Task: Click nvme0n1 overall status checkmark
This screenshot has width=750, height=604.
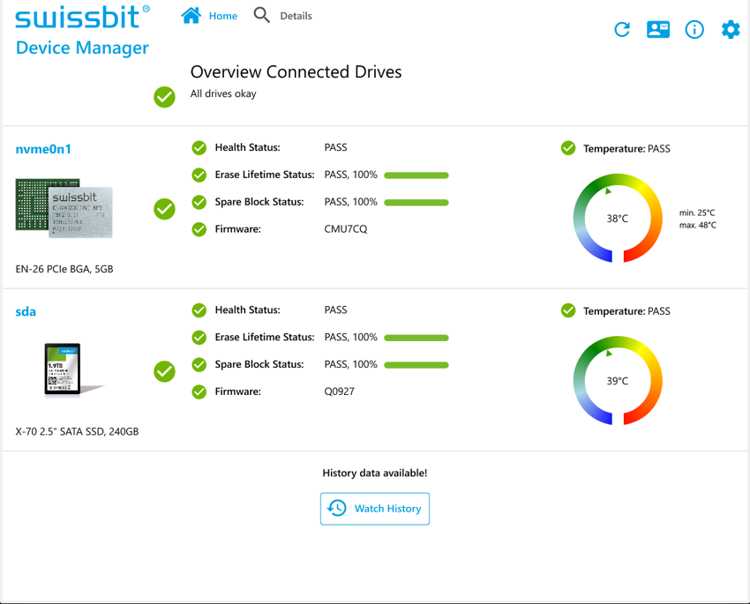Action: (x=164, y=209)
